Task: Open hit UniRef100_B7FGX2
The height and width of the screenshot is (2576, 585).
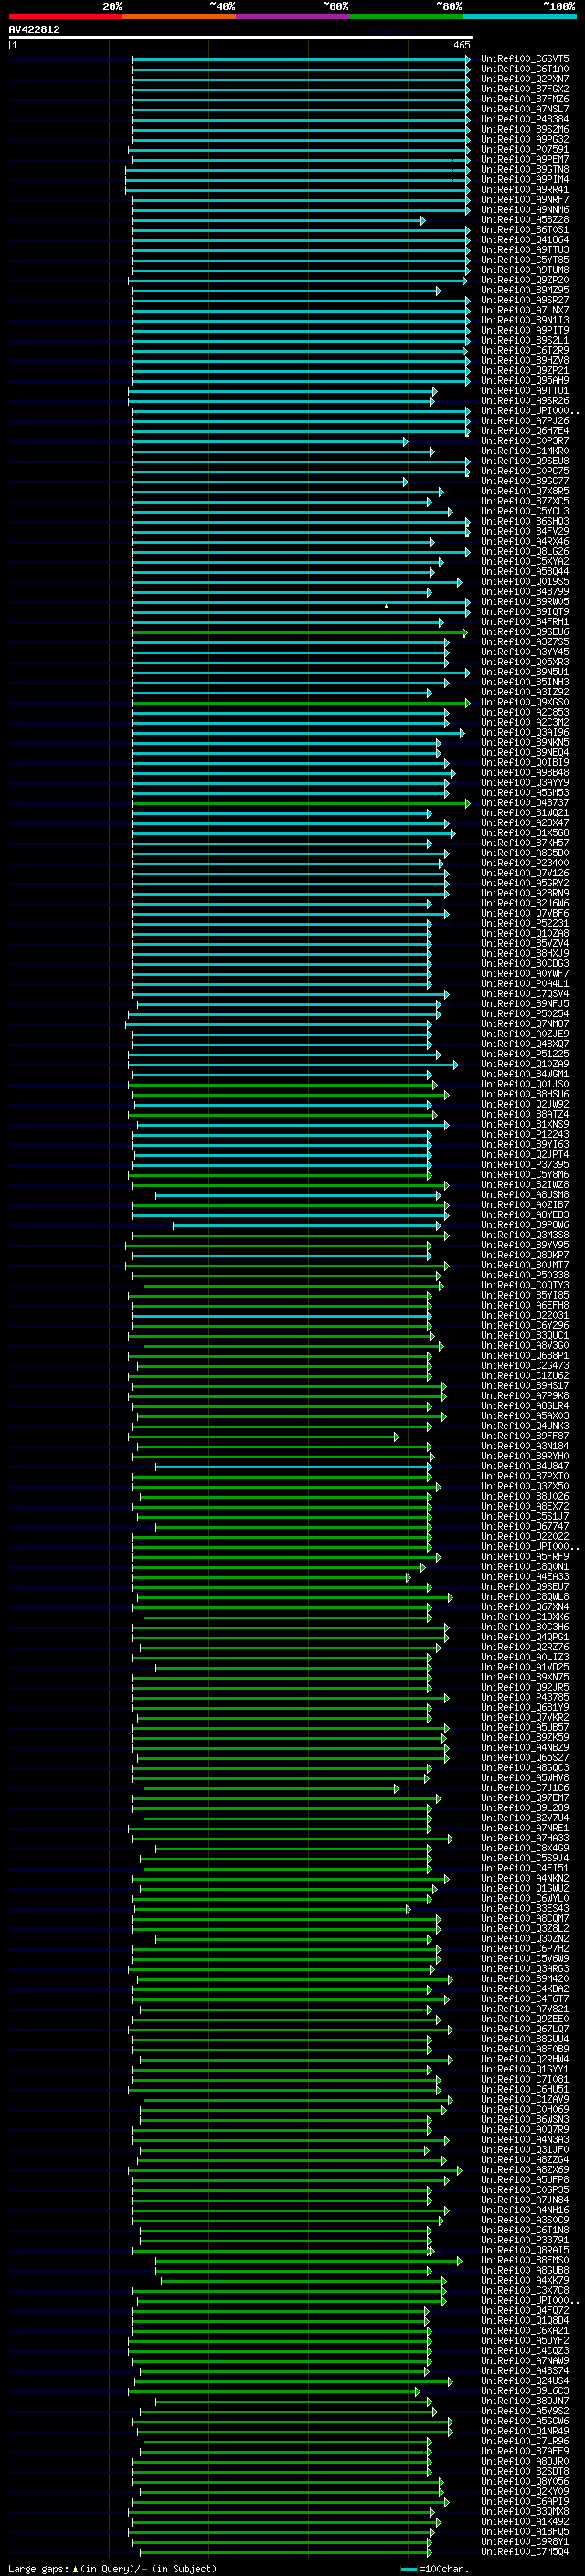Action: [525, 89]
